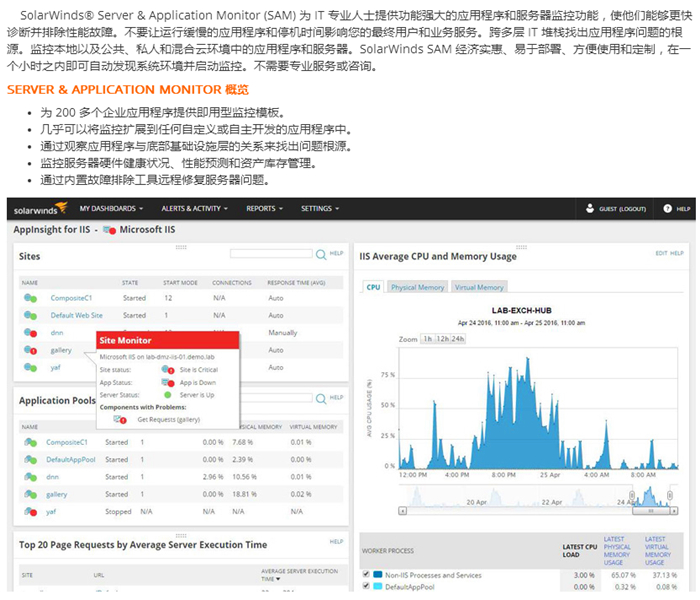Click dnn application pool icon
The height and width of the screenshot is (600, 700).
pos(30,477)
